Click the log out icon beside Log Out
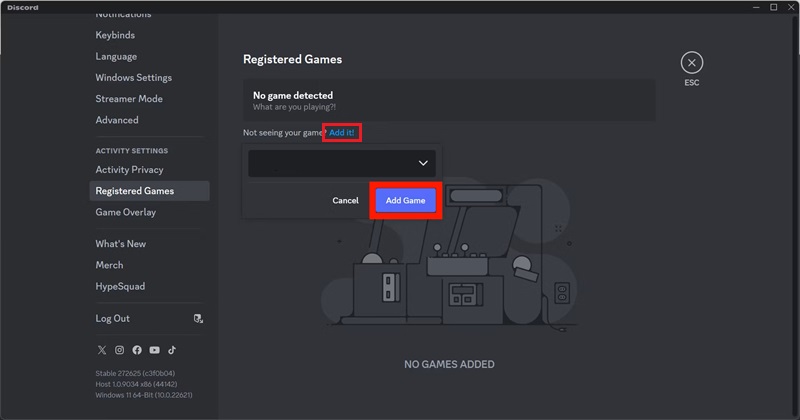Screen dimensions: 800x420 (198, 319)
